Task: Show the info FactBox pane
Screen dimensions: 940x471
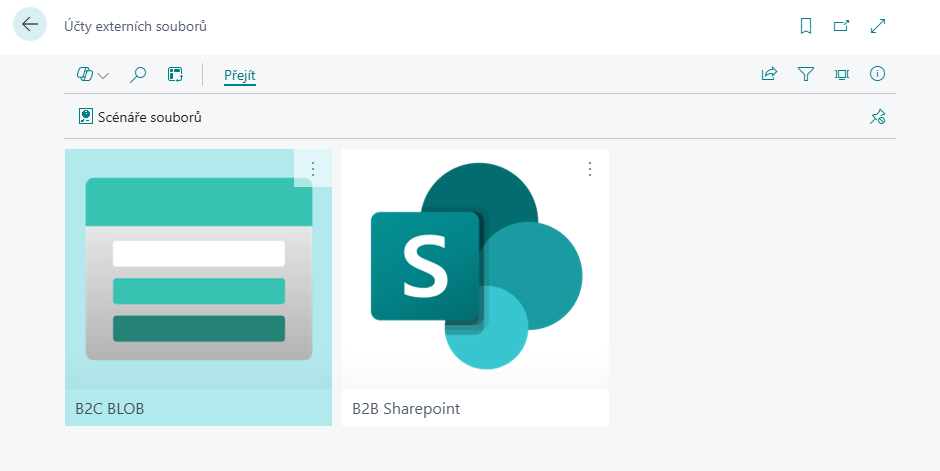Action: (x=878, y=74)
